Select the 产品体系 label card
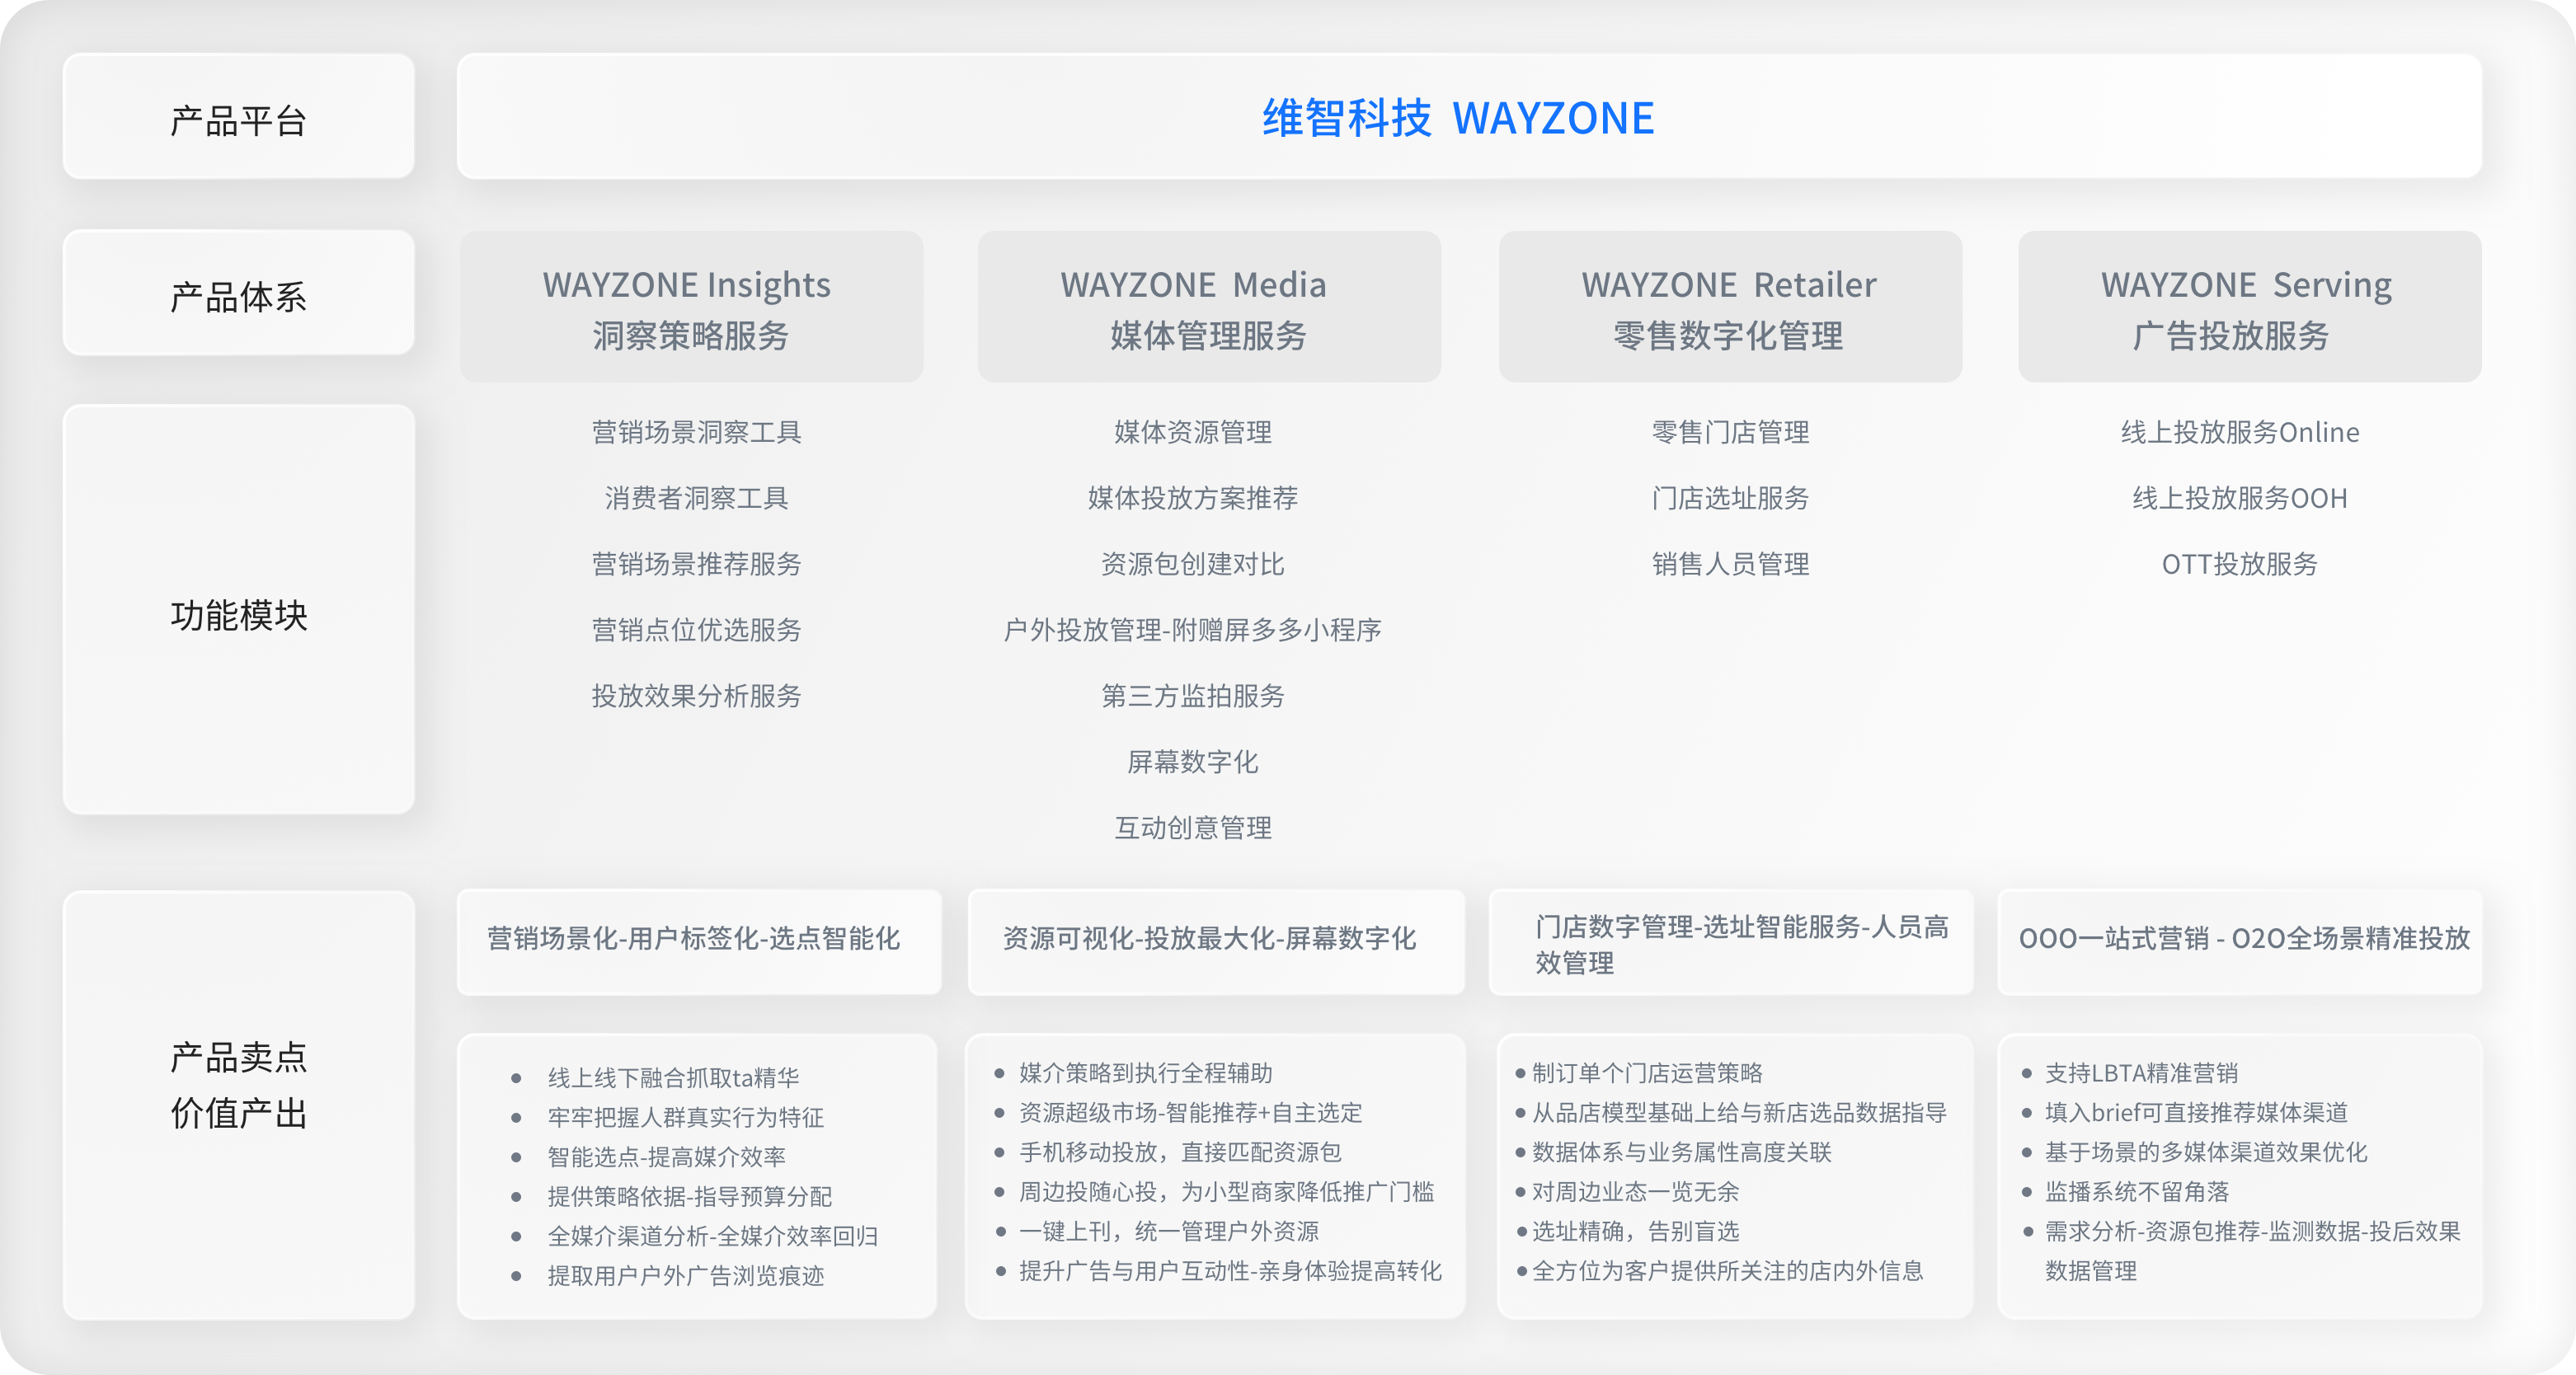Viewport: 2576px width, 1375px height. (238, 294)
